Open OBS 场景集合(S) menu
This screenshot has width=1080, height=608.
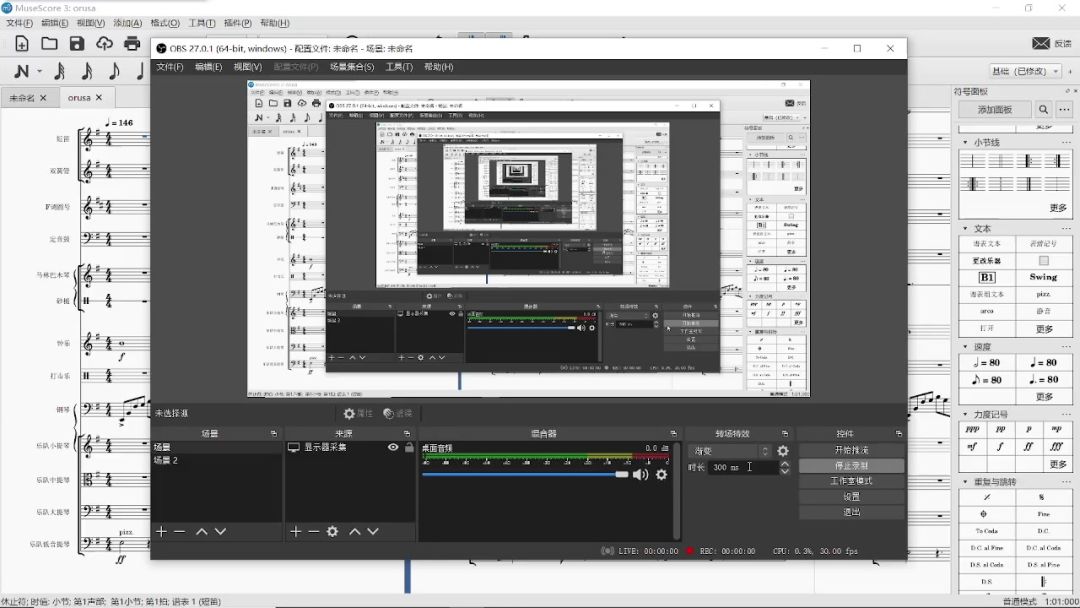pyautogui.click(x=352, y=67)
